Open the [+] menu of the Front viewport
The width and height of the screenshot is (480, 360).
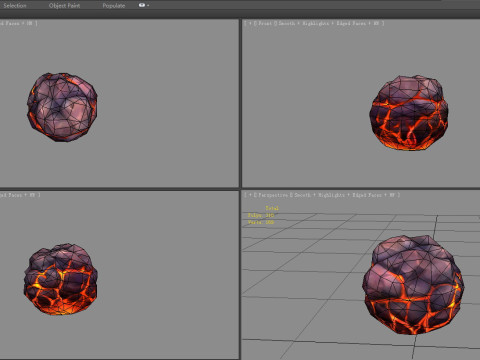click(250, 23)
